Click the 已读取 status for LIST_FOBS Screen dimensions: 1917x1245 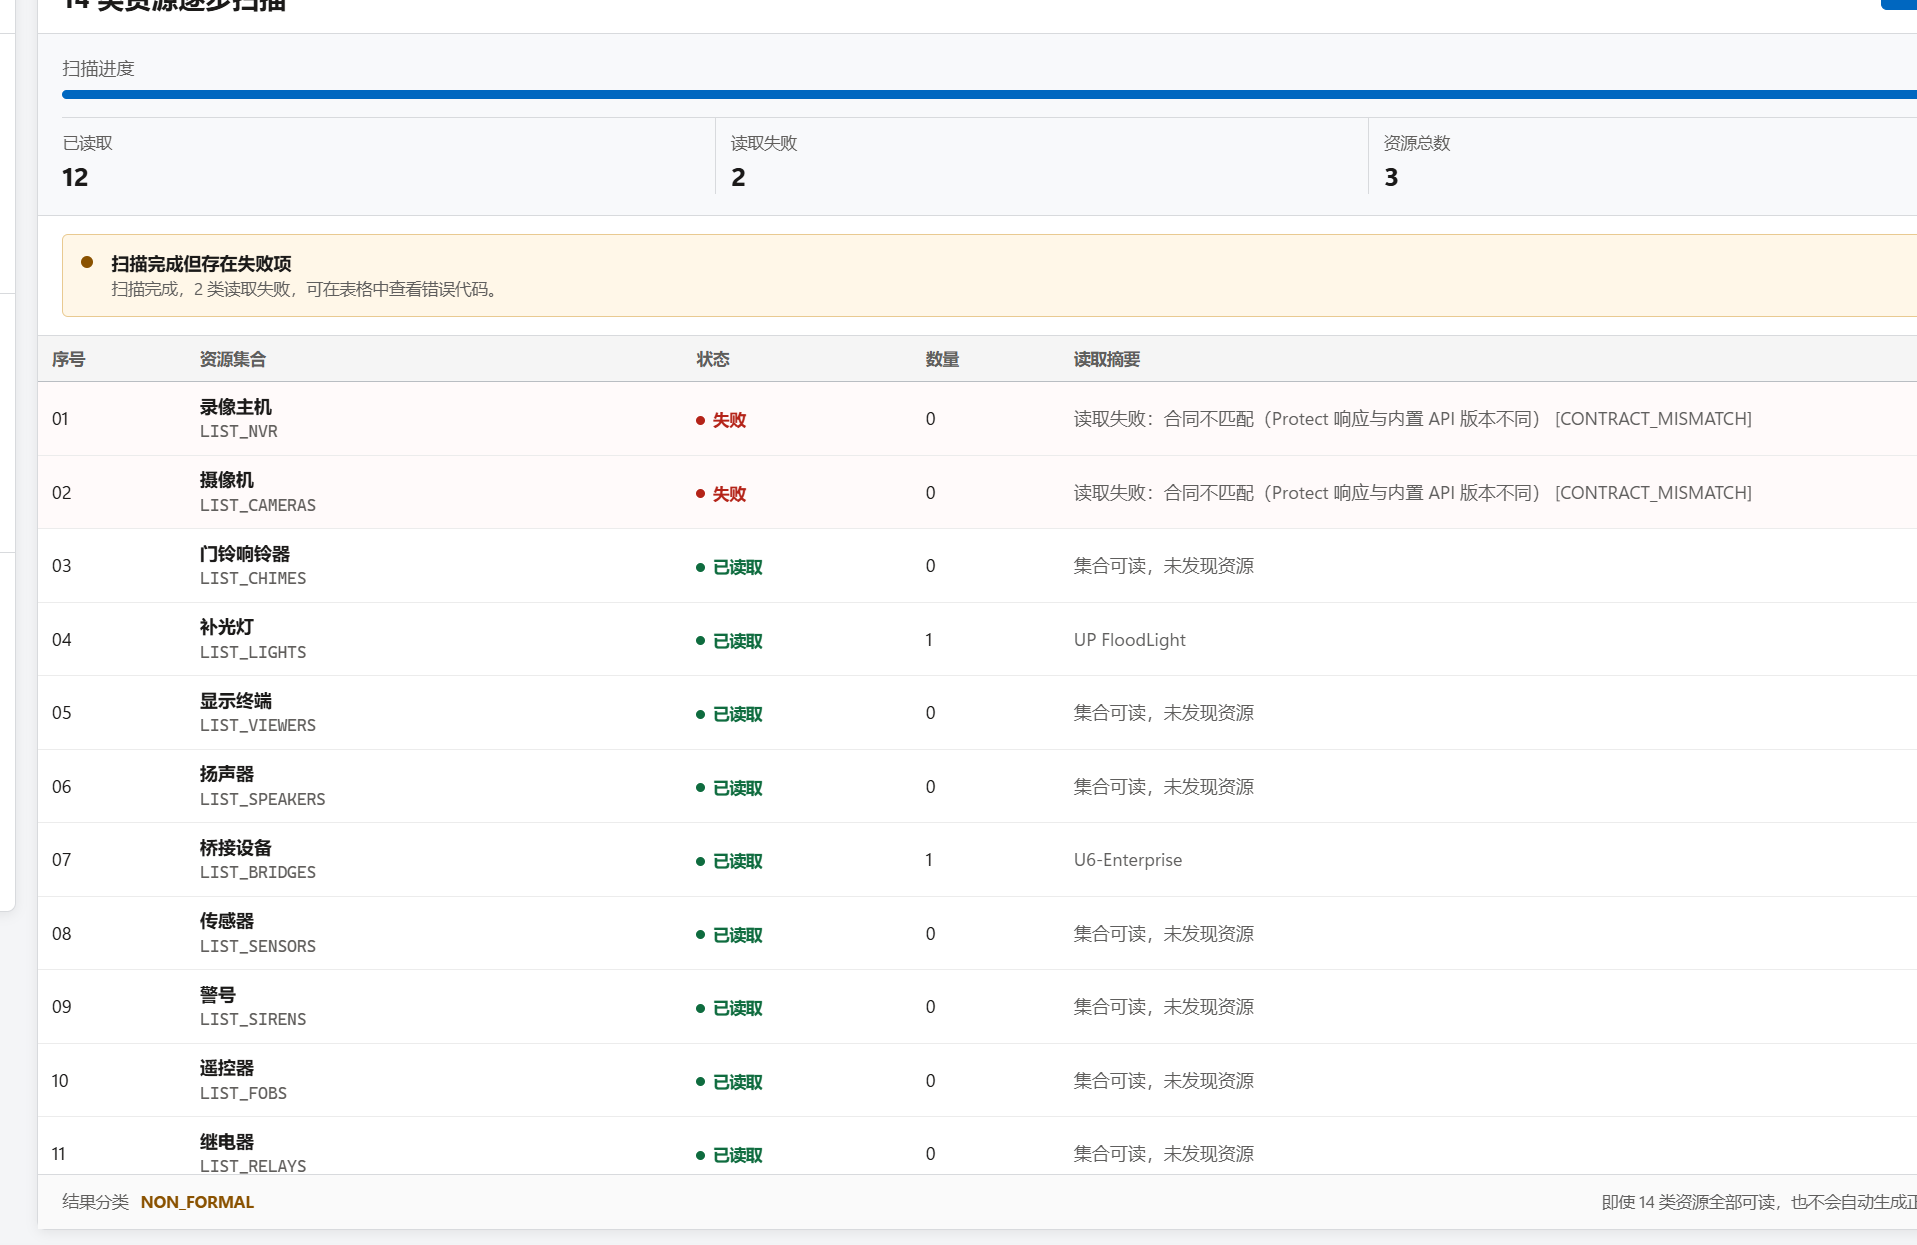pos(729,1082)
